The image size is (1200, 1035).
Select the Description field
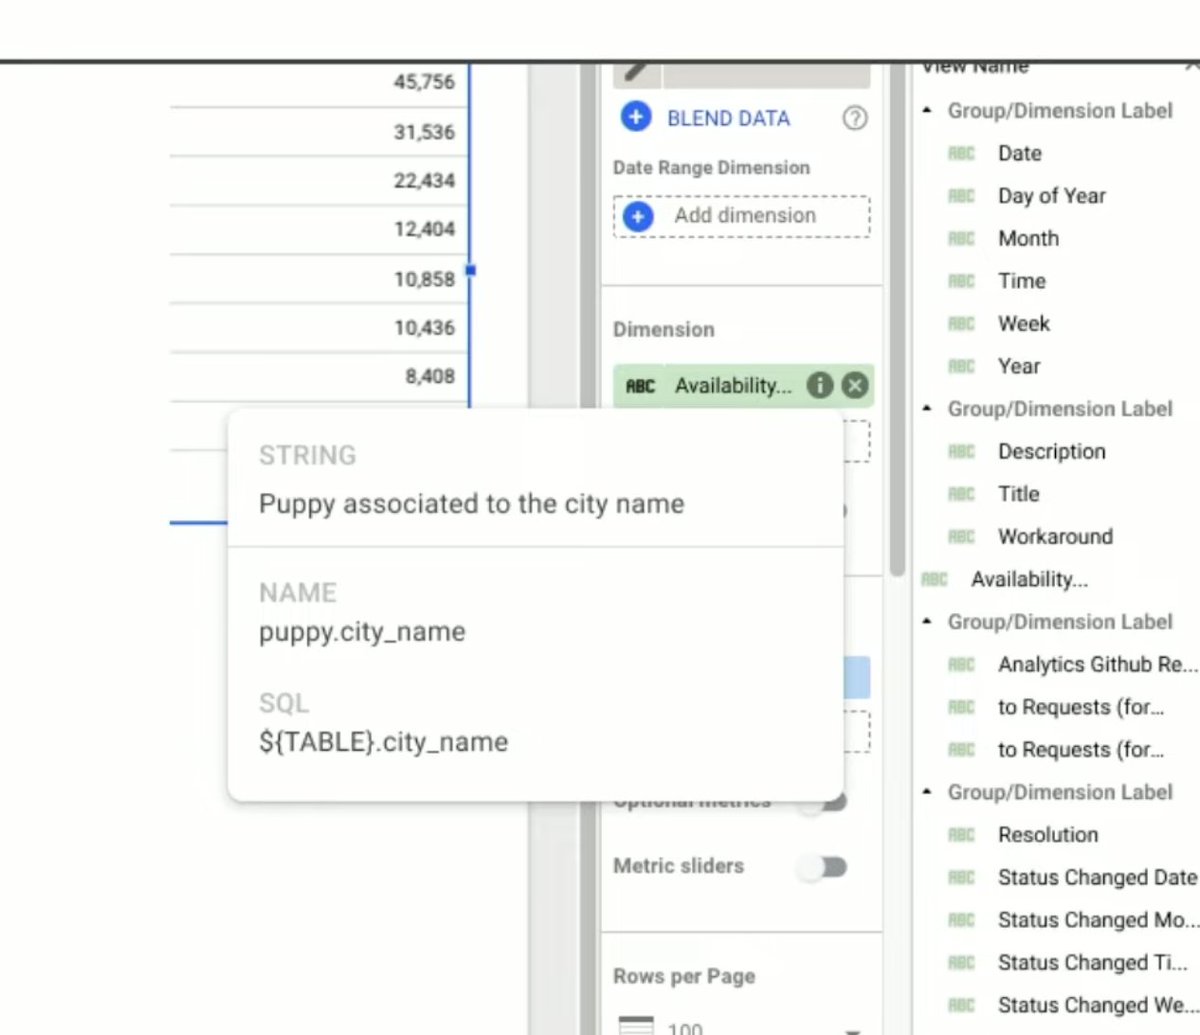point(1052,452)
